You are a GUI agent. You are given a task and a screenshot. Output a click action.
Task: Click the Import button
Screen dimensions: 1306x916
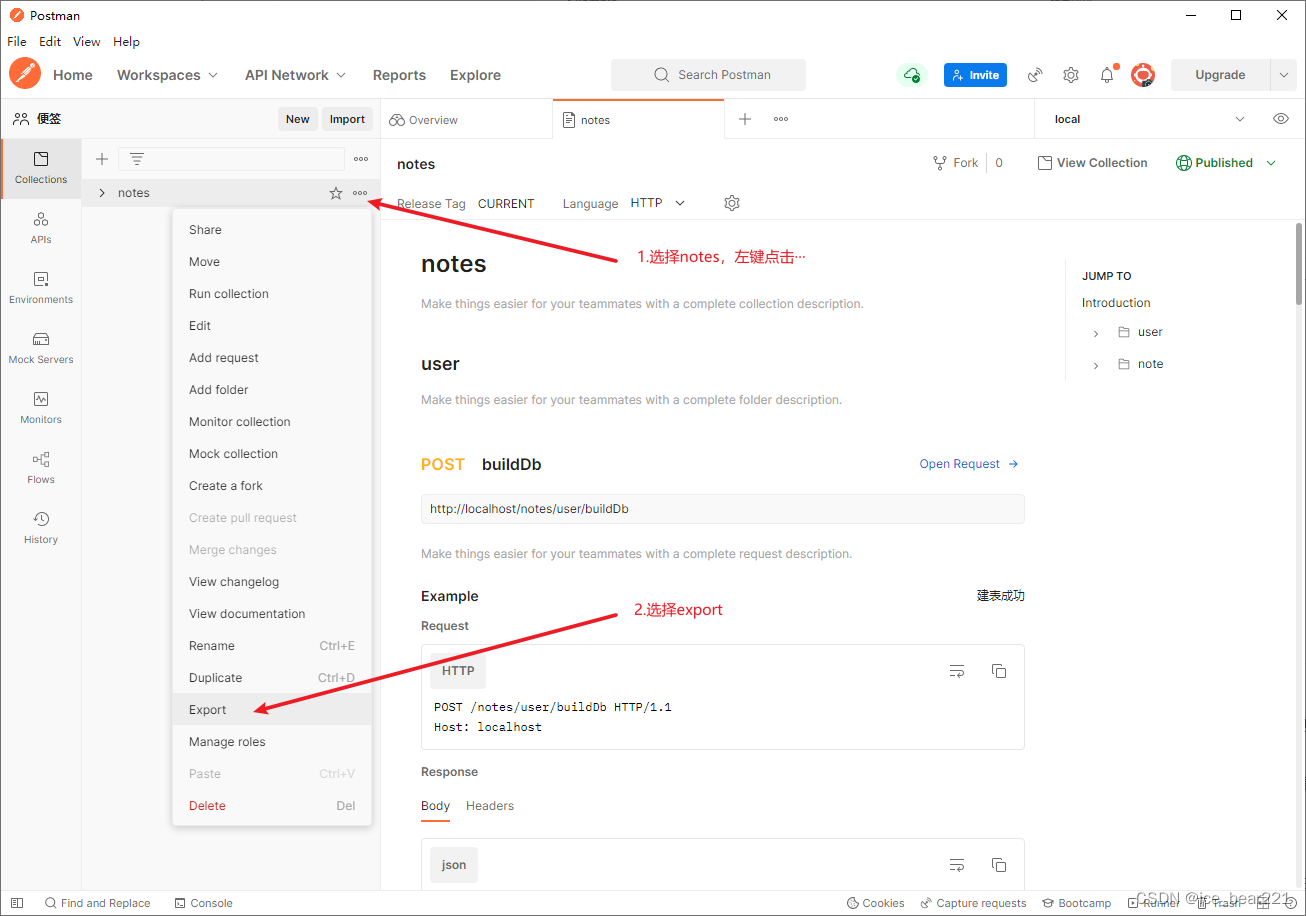[x=347, y=119]
